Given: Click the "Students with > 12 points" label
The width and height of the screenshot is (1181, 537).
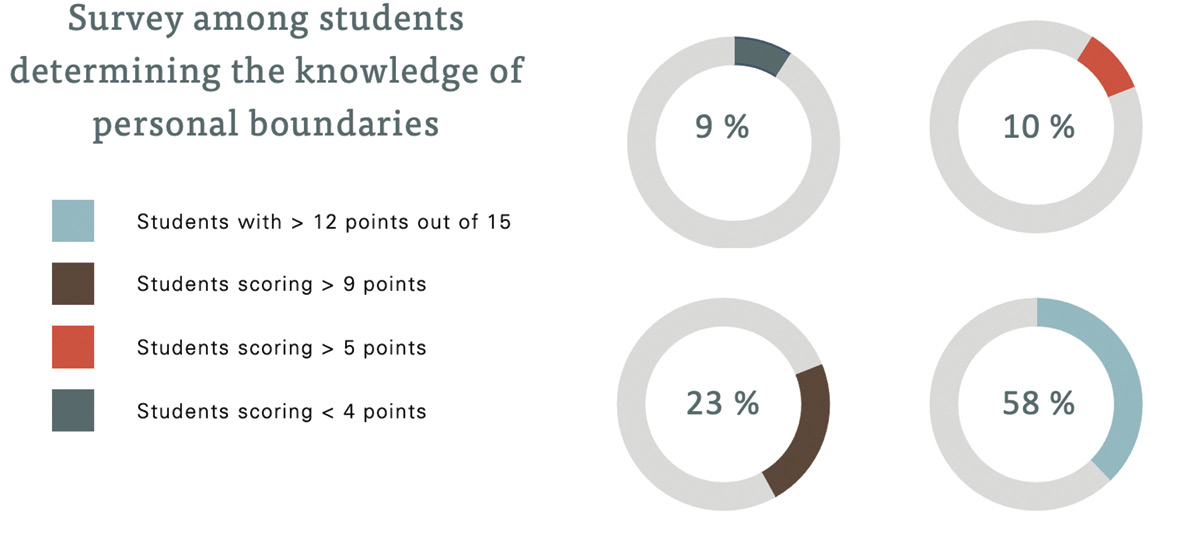Looking at the screenshot, I should pyautogui.click(x=323, y=222).
